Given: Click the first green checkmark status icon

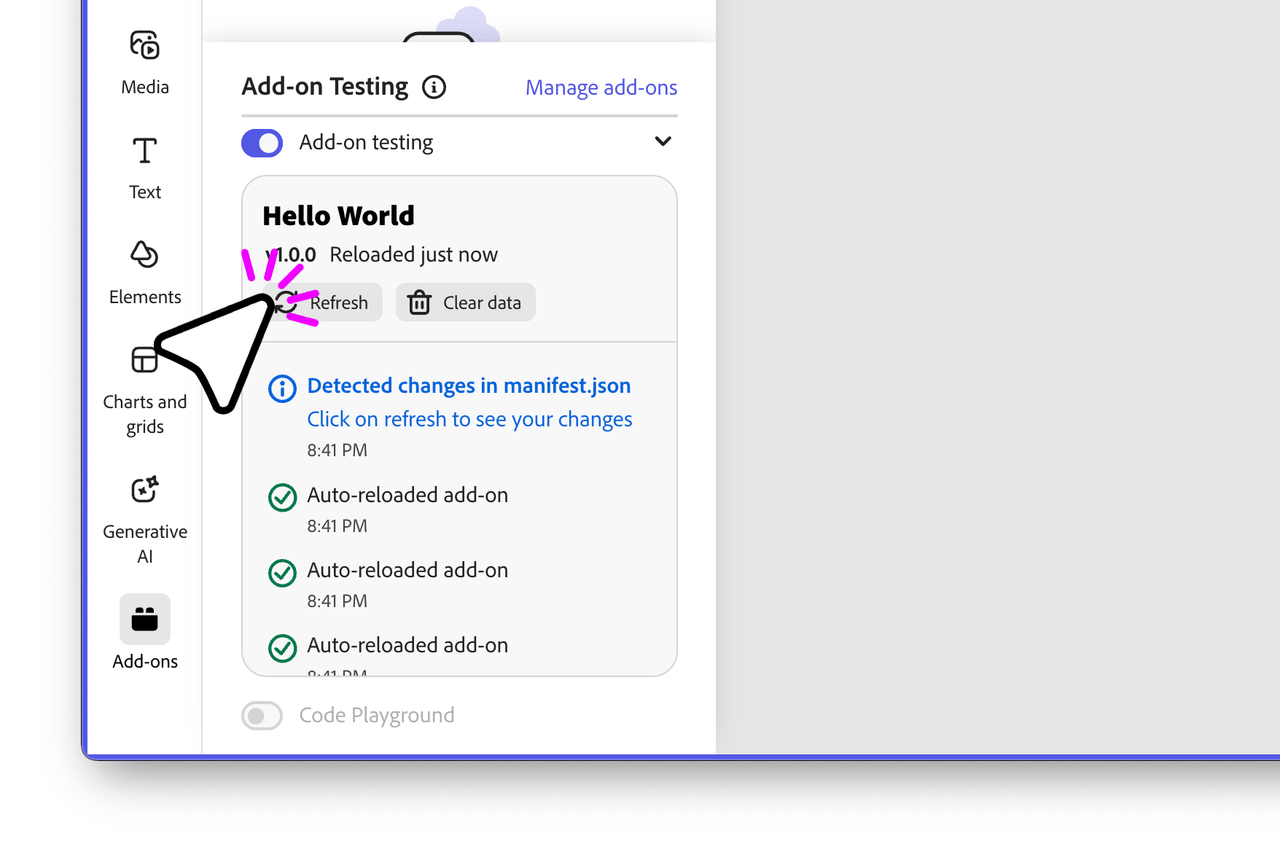Looking at the screenshot, I should [x=283, y=497].
